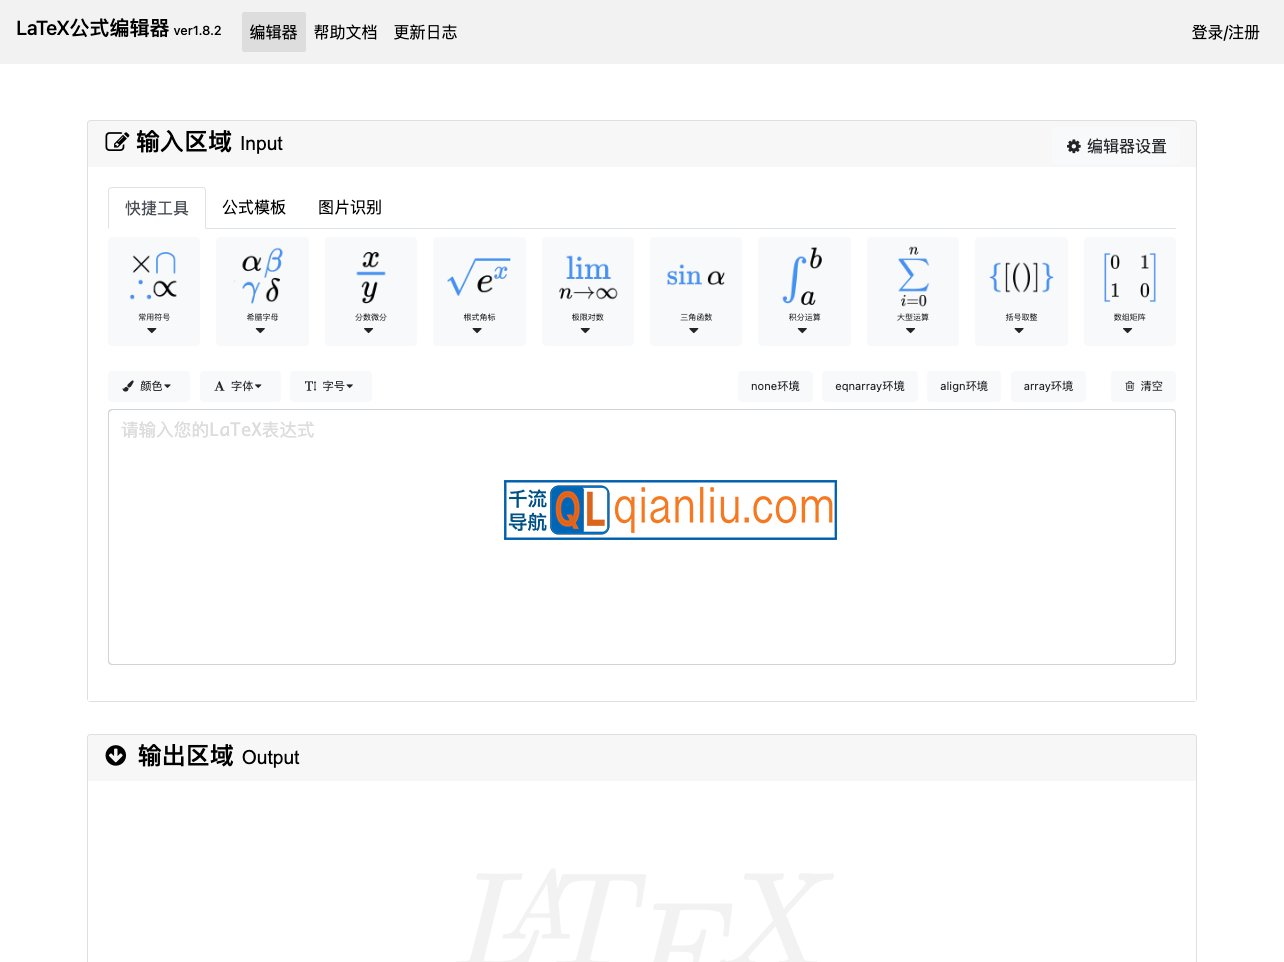Image resolution: width=1284 pixels, height=962 pixels.
Task: Apply the none环境 environment
Action: [x=775, y=386]
